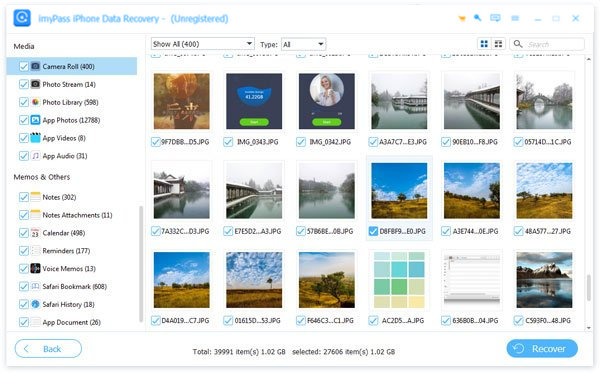600x373 pixels.
Task: Click the Photo Library flower icon
Action: [35, 102]
